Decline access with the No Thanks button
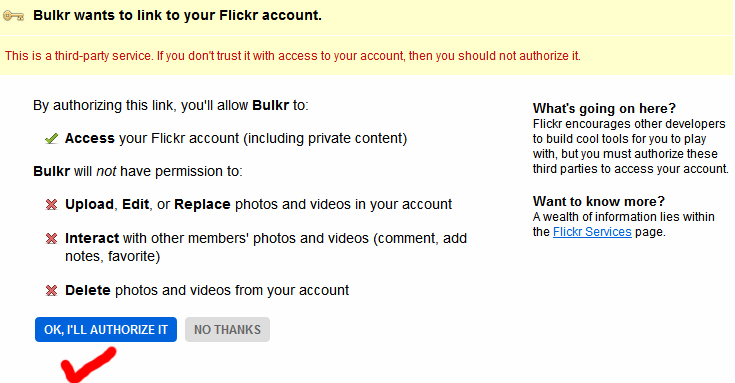This screenshot has height=383, width=735. coord(227,330)
